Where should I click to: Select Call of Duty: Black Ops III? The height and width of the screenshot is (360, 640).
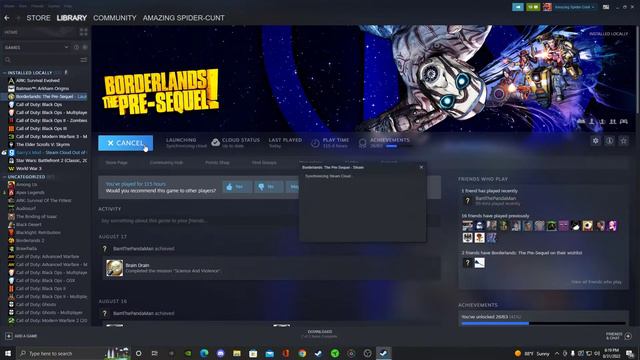click(42, 129)
